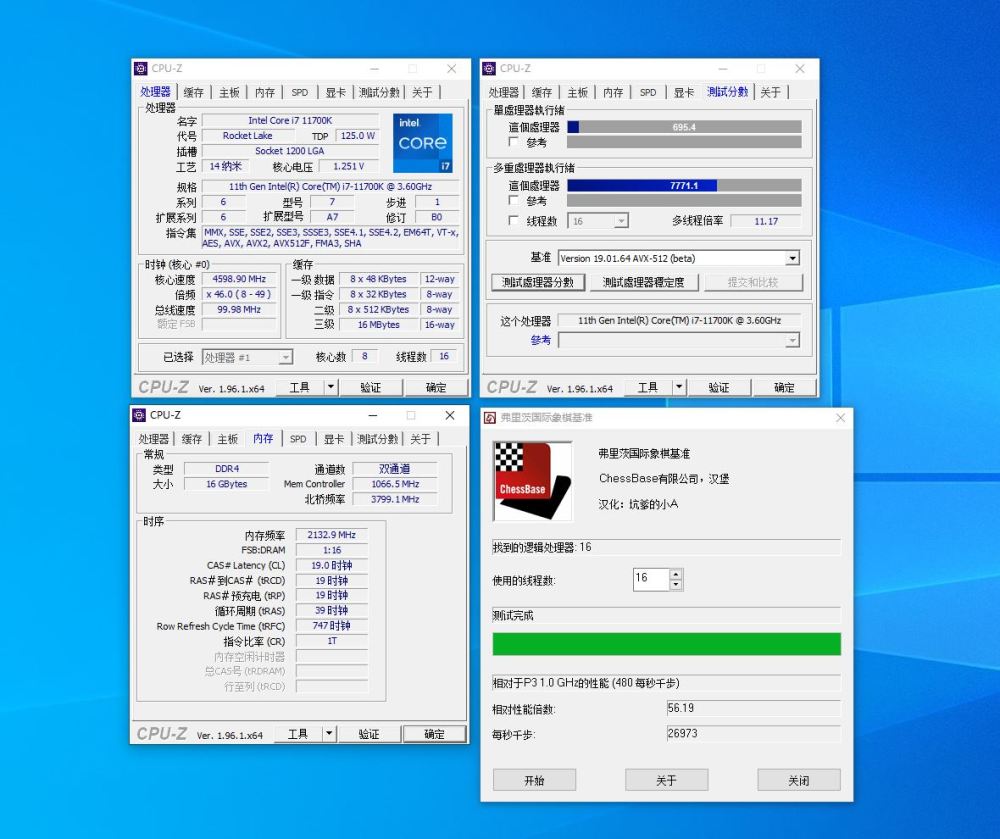The width and height of the screenshot is (1000, 839).
Task: Switch to the SPD tab
Action: click(x=299, y=91)
